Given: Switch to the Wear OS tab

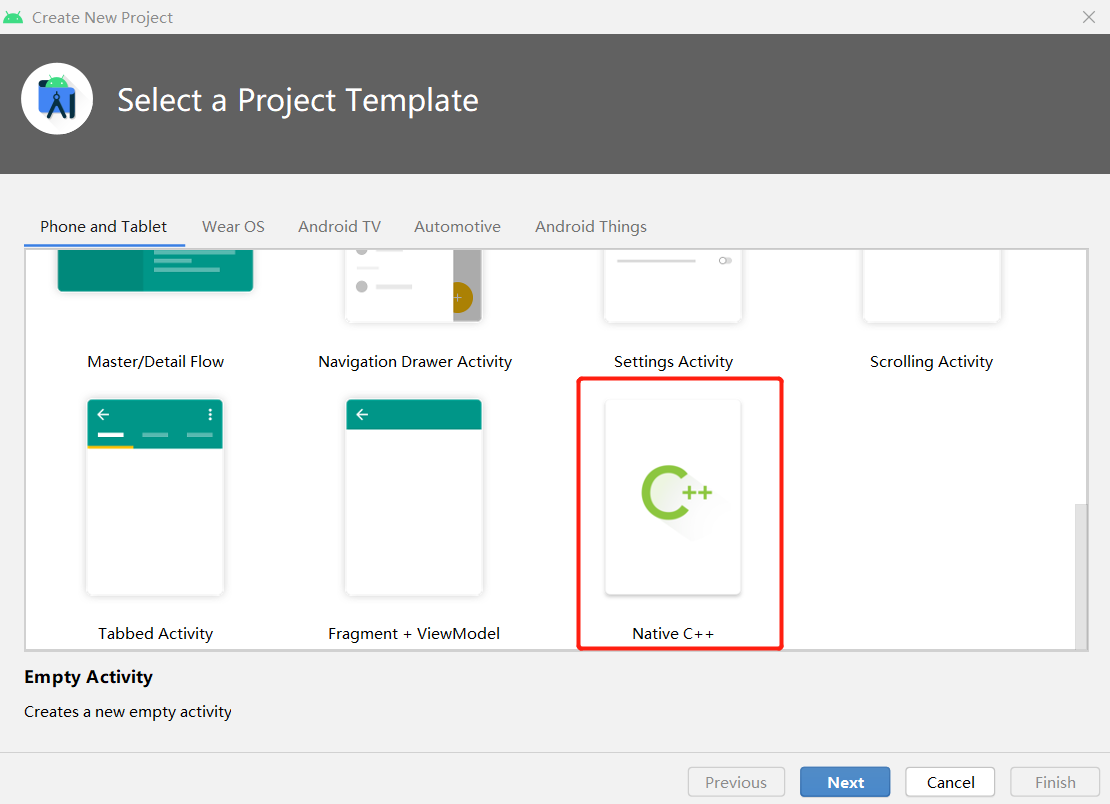Looking at the screenshot, I should 233,226.
